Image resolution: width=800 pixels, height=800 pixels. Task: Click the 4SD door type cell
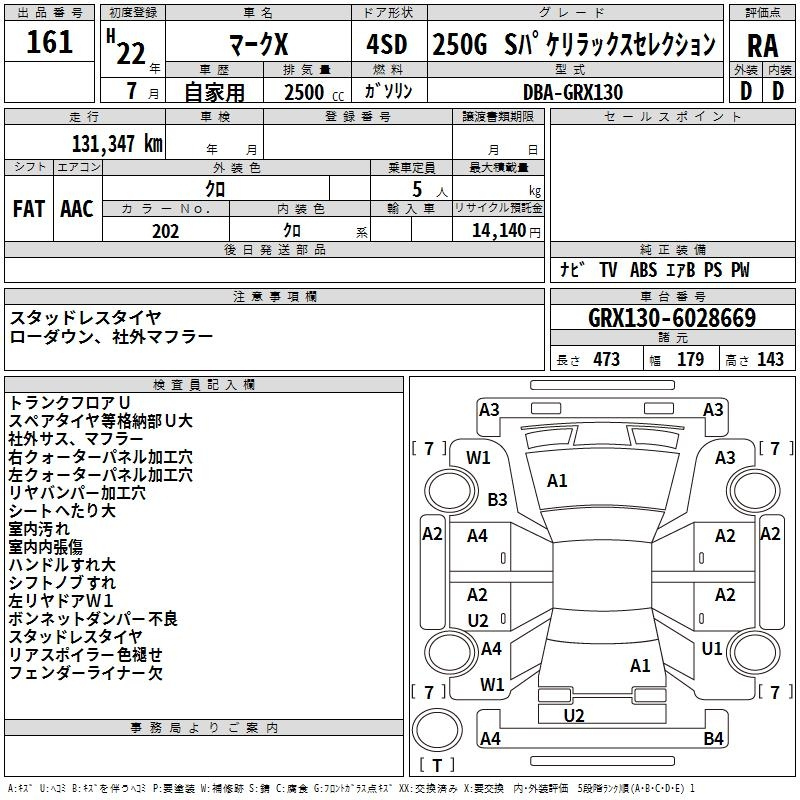click(x=388, y=45)
